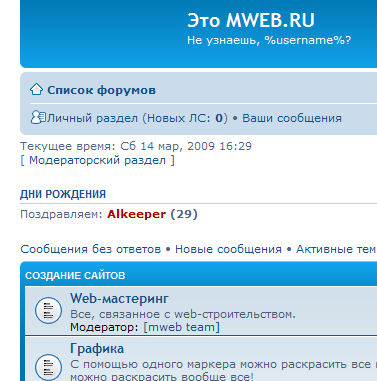Click the Графика forum status icon
Screen dimensions: 377x381
[48, 367]
